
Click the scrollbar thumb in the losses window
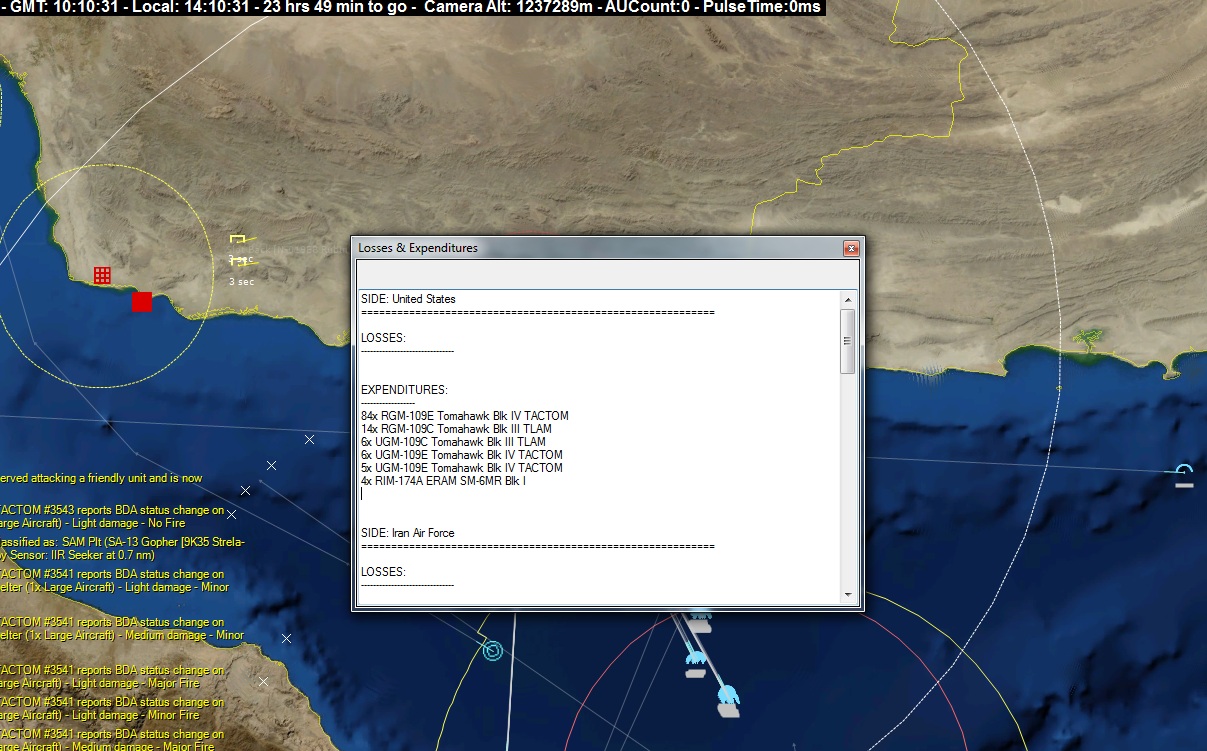pyautogui.click(x=848, y=341)
